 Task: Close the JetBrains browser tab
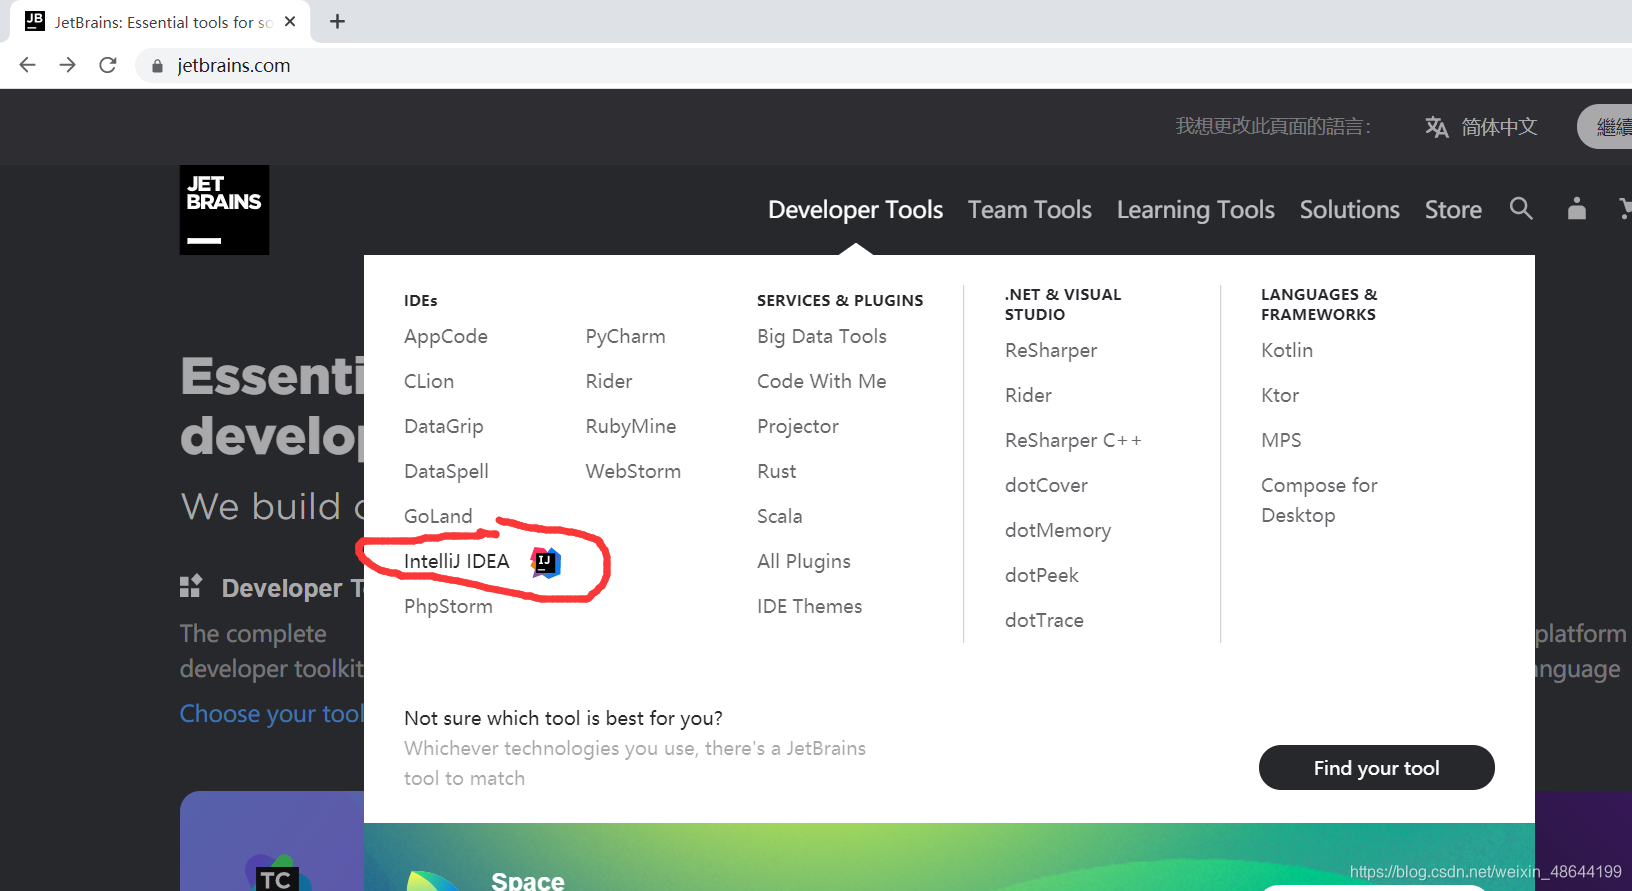pyautogui.click(x=290, y=21)
